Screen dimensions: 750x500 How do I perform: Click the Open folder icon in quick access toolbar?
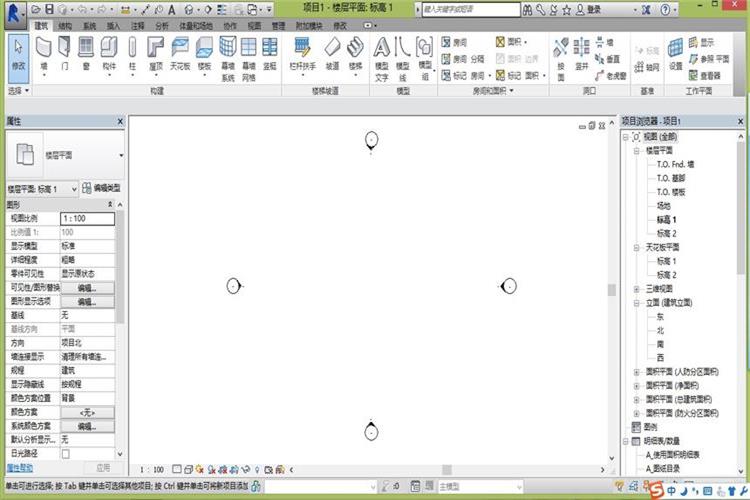(36, 9)
